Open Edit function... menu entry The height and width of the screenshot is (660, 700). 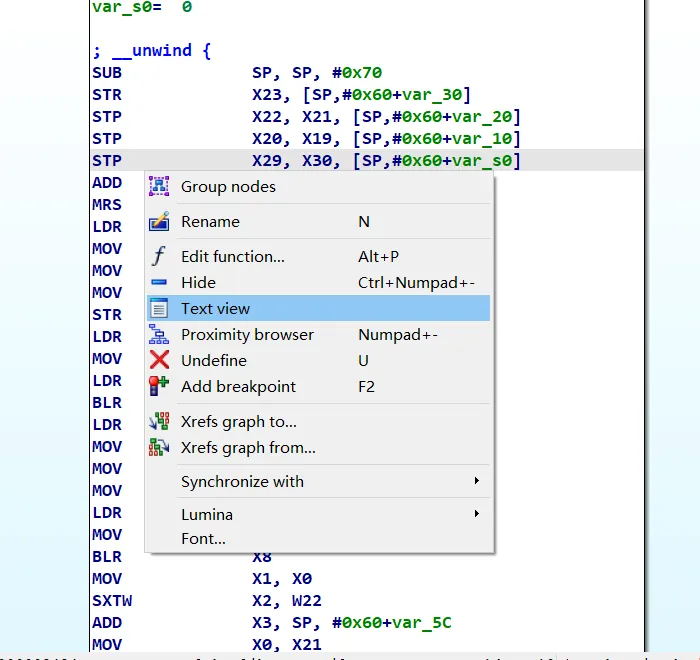tap(319, 256)
